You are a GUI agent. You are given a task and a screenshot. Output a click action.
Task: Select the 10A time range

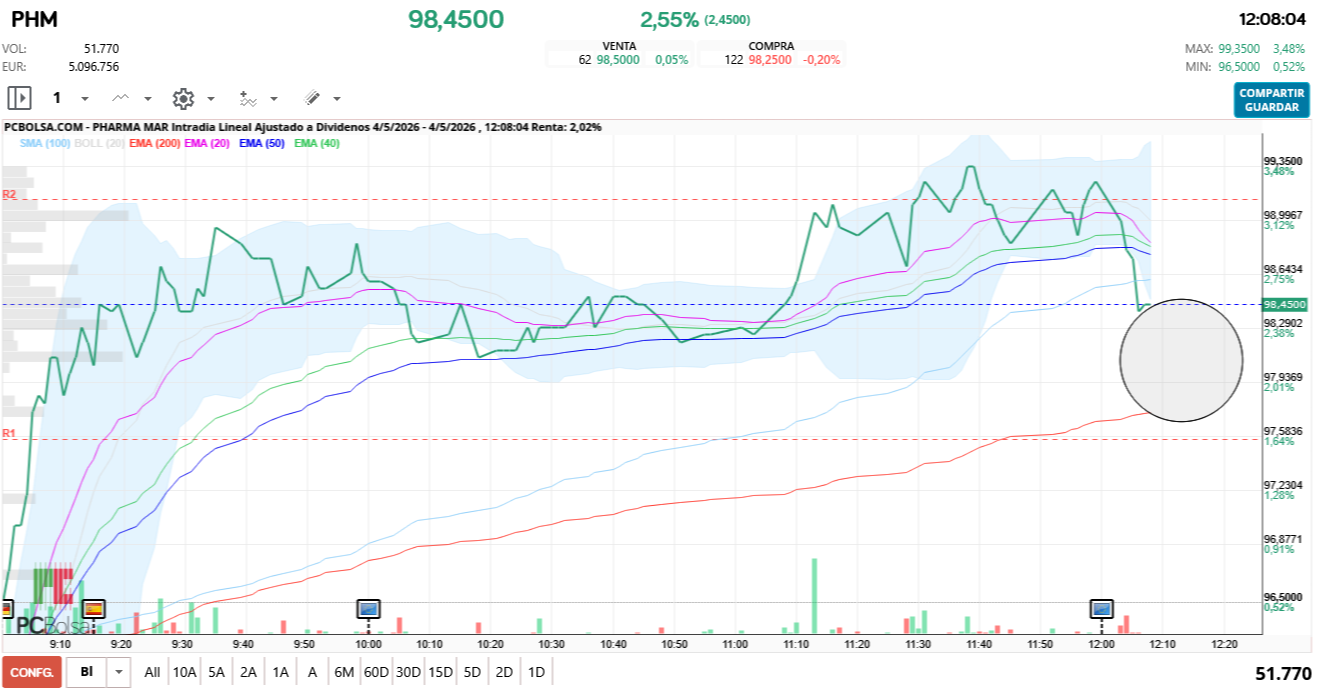click(x=184, y=673)
